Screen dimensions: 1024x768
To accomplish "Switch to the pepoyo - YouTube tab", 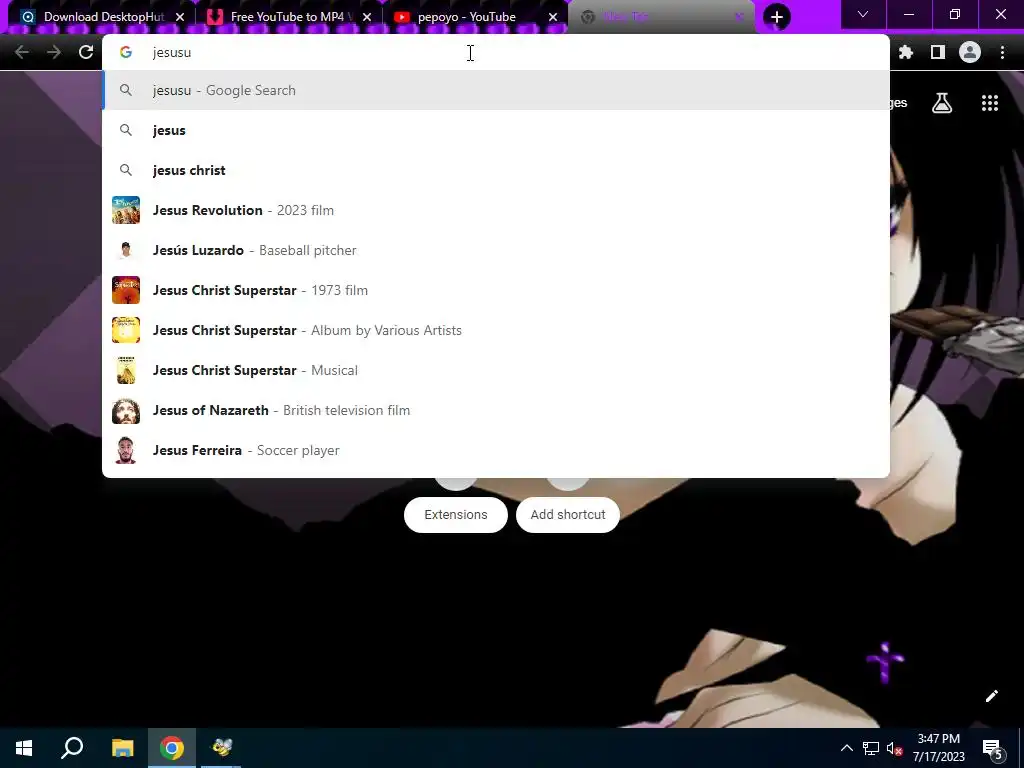I will point(475,17).
